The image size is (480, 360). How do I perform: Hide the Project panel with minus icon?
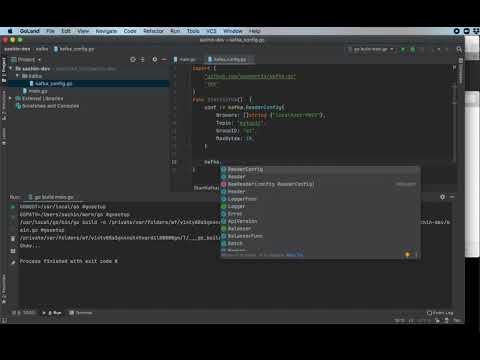click(164, 60)
